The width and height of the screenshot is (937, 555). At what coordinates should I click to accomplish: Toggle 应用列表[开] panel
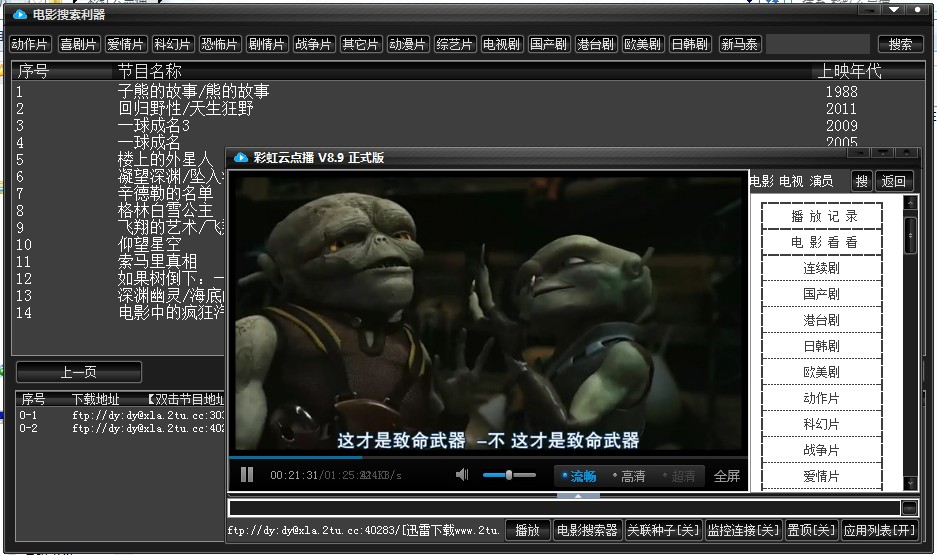tap(879, 530)
